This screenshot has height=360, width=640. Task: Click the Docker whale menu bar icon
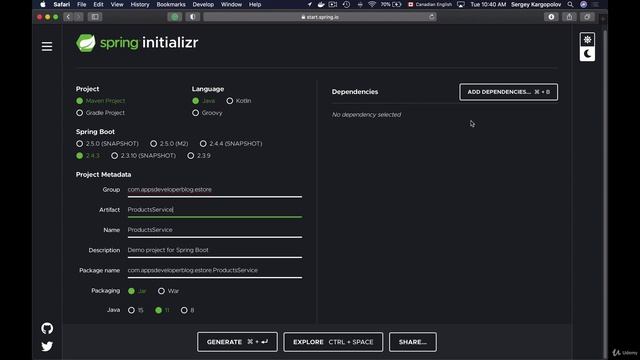pyautogui.click(x=321, y=4)
